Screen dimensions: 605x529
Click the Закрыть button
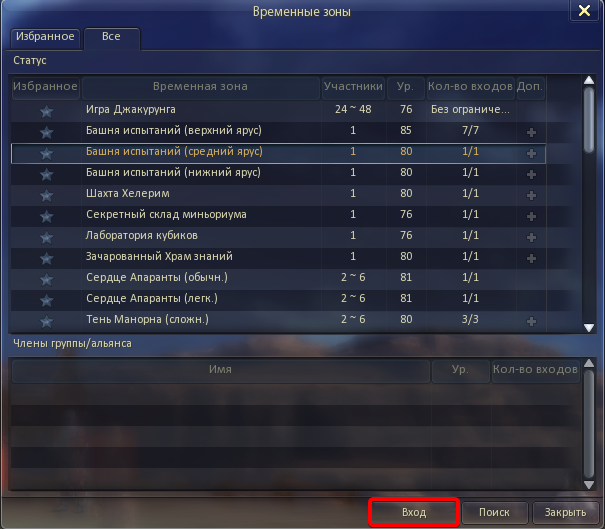(x=565, y=512)
